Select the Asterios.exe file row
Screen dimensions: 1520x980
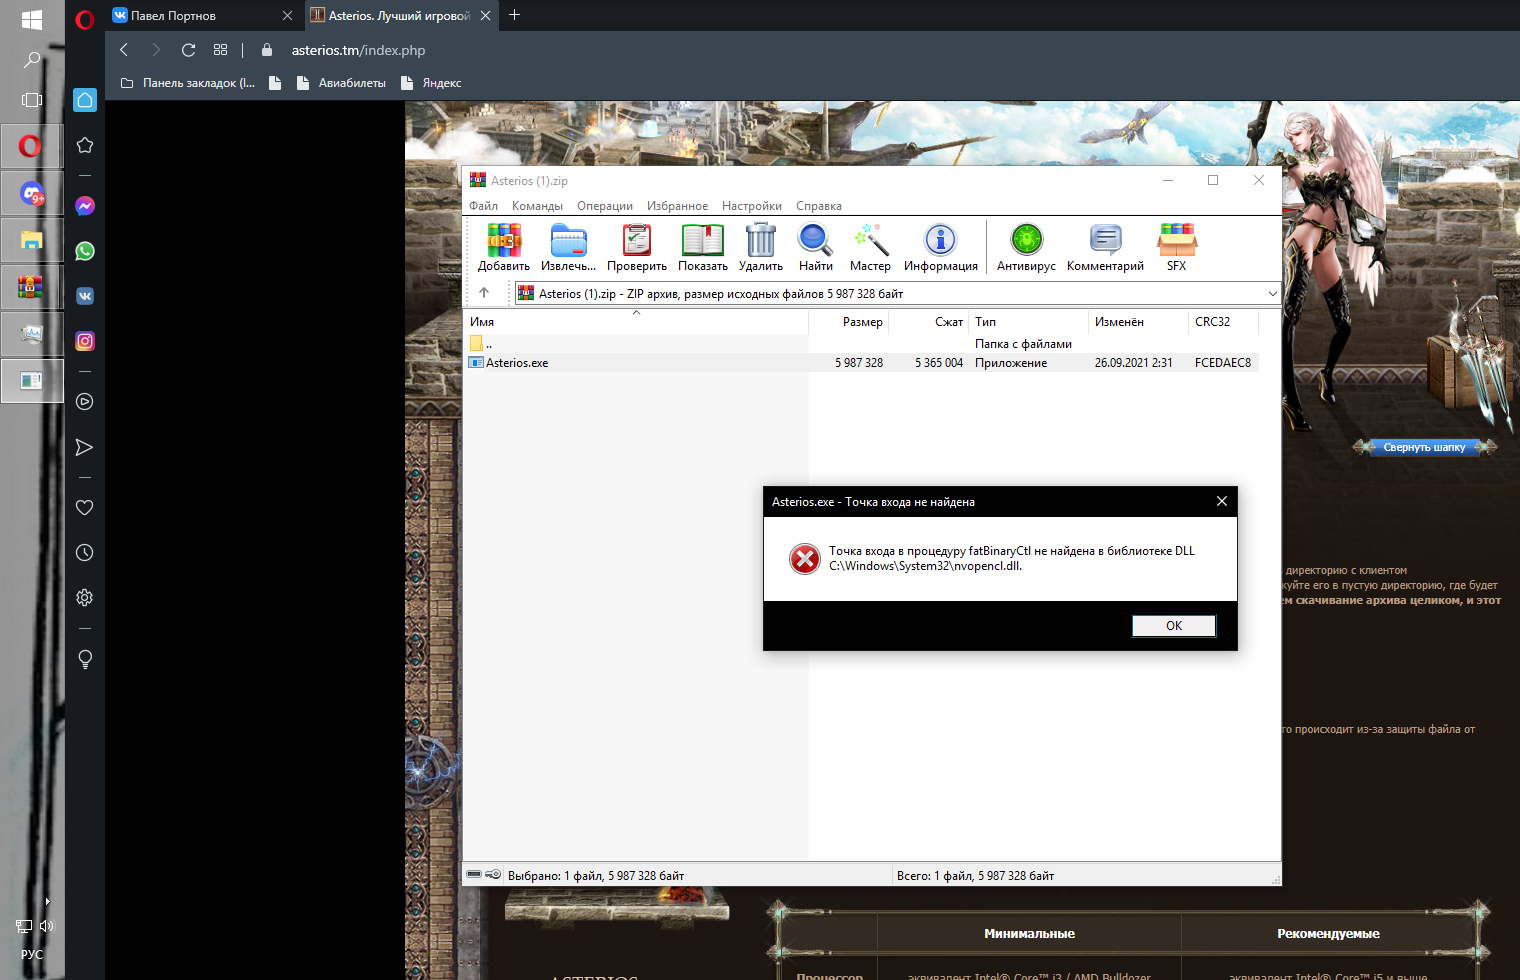(x=861, y=363)
